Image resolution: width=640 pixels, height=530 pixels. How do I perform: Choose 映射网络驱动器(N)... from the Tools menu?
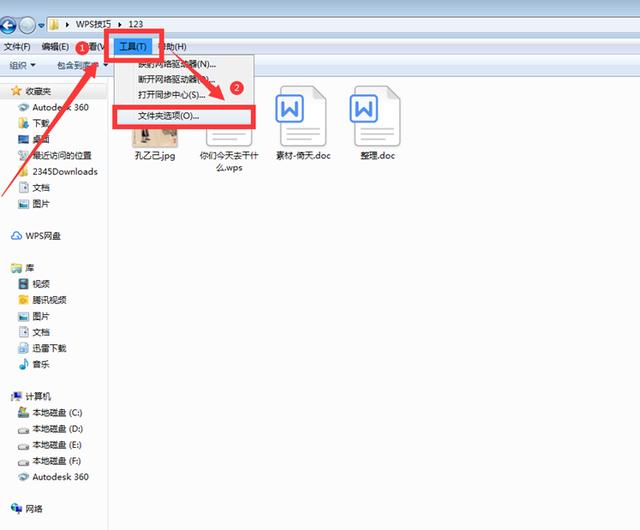click(x=177, y=64)
